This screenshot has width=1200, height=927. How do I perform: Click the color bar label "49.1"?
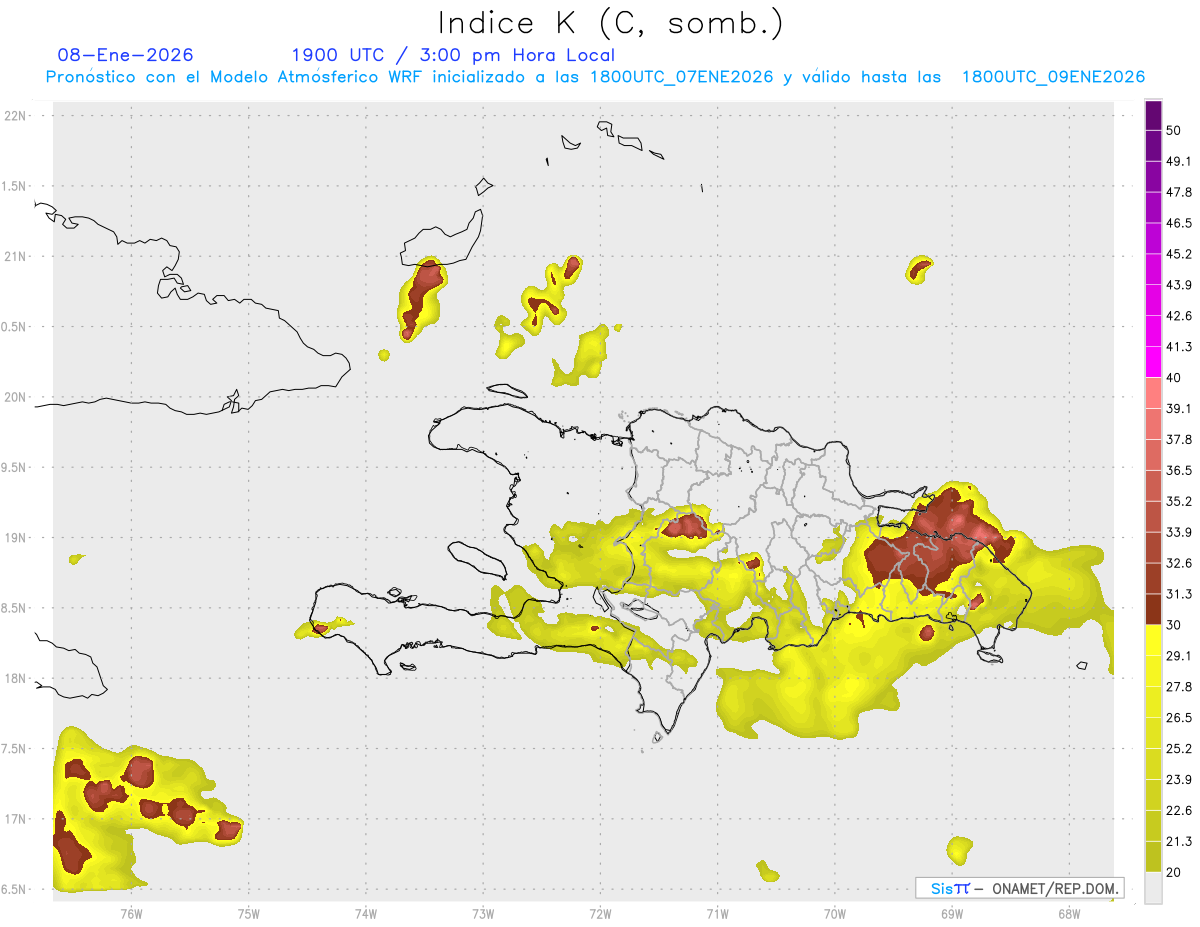tap(1179, 161)
